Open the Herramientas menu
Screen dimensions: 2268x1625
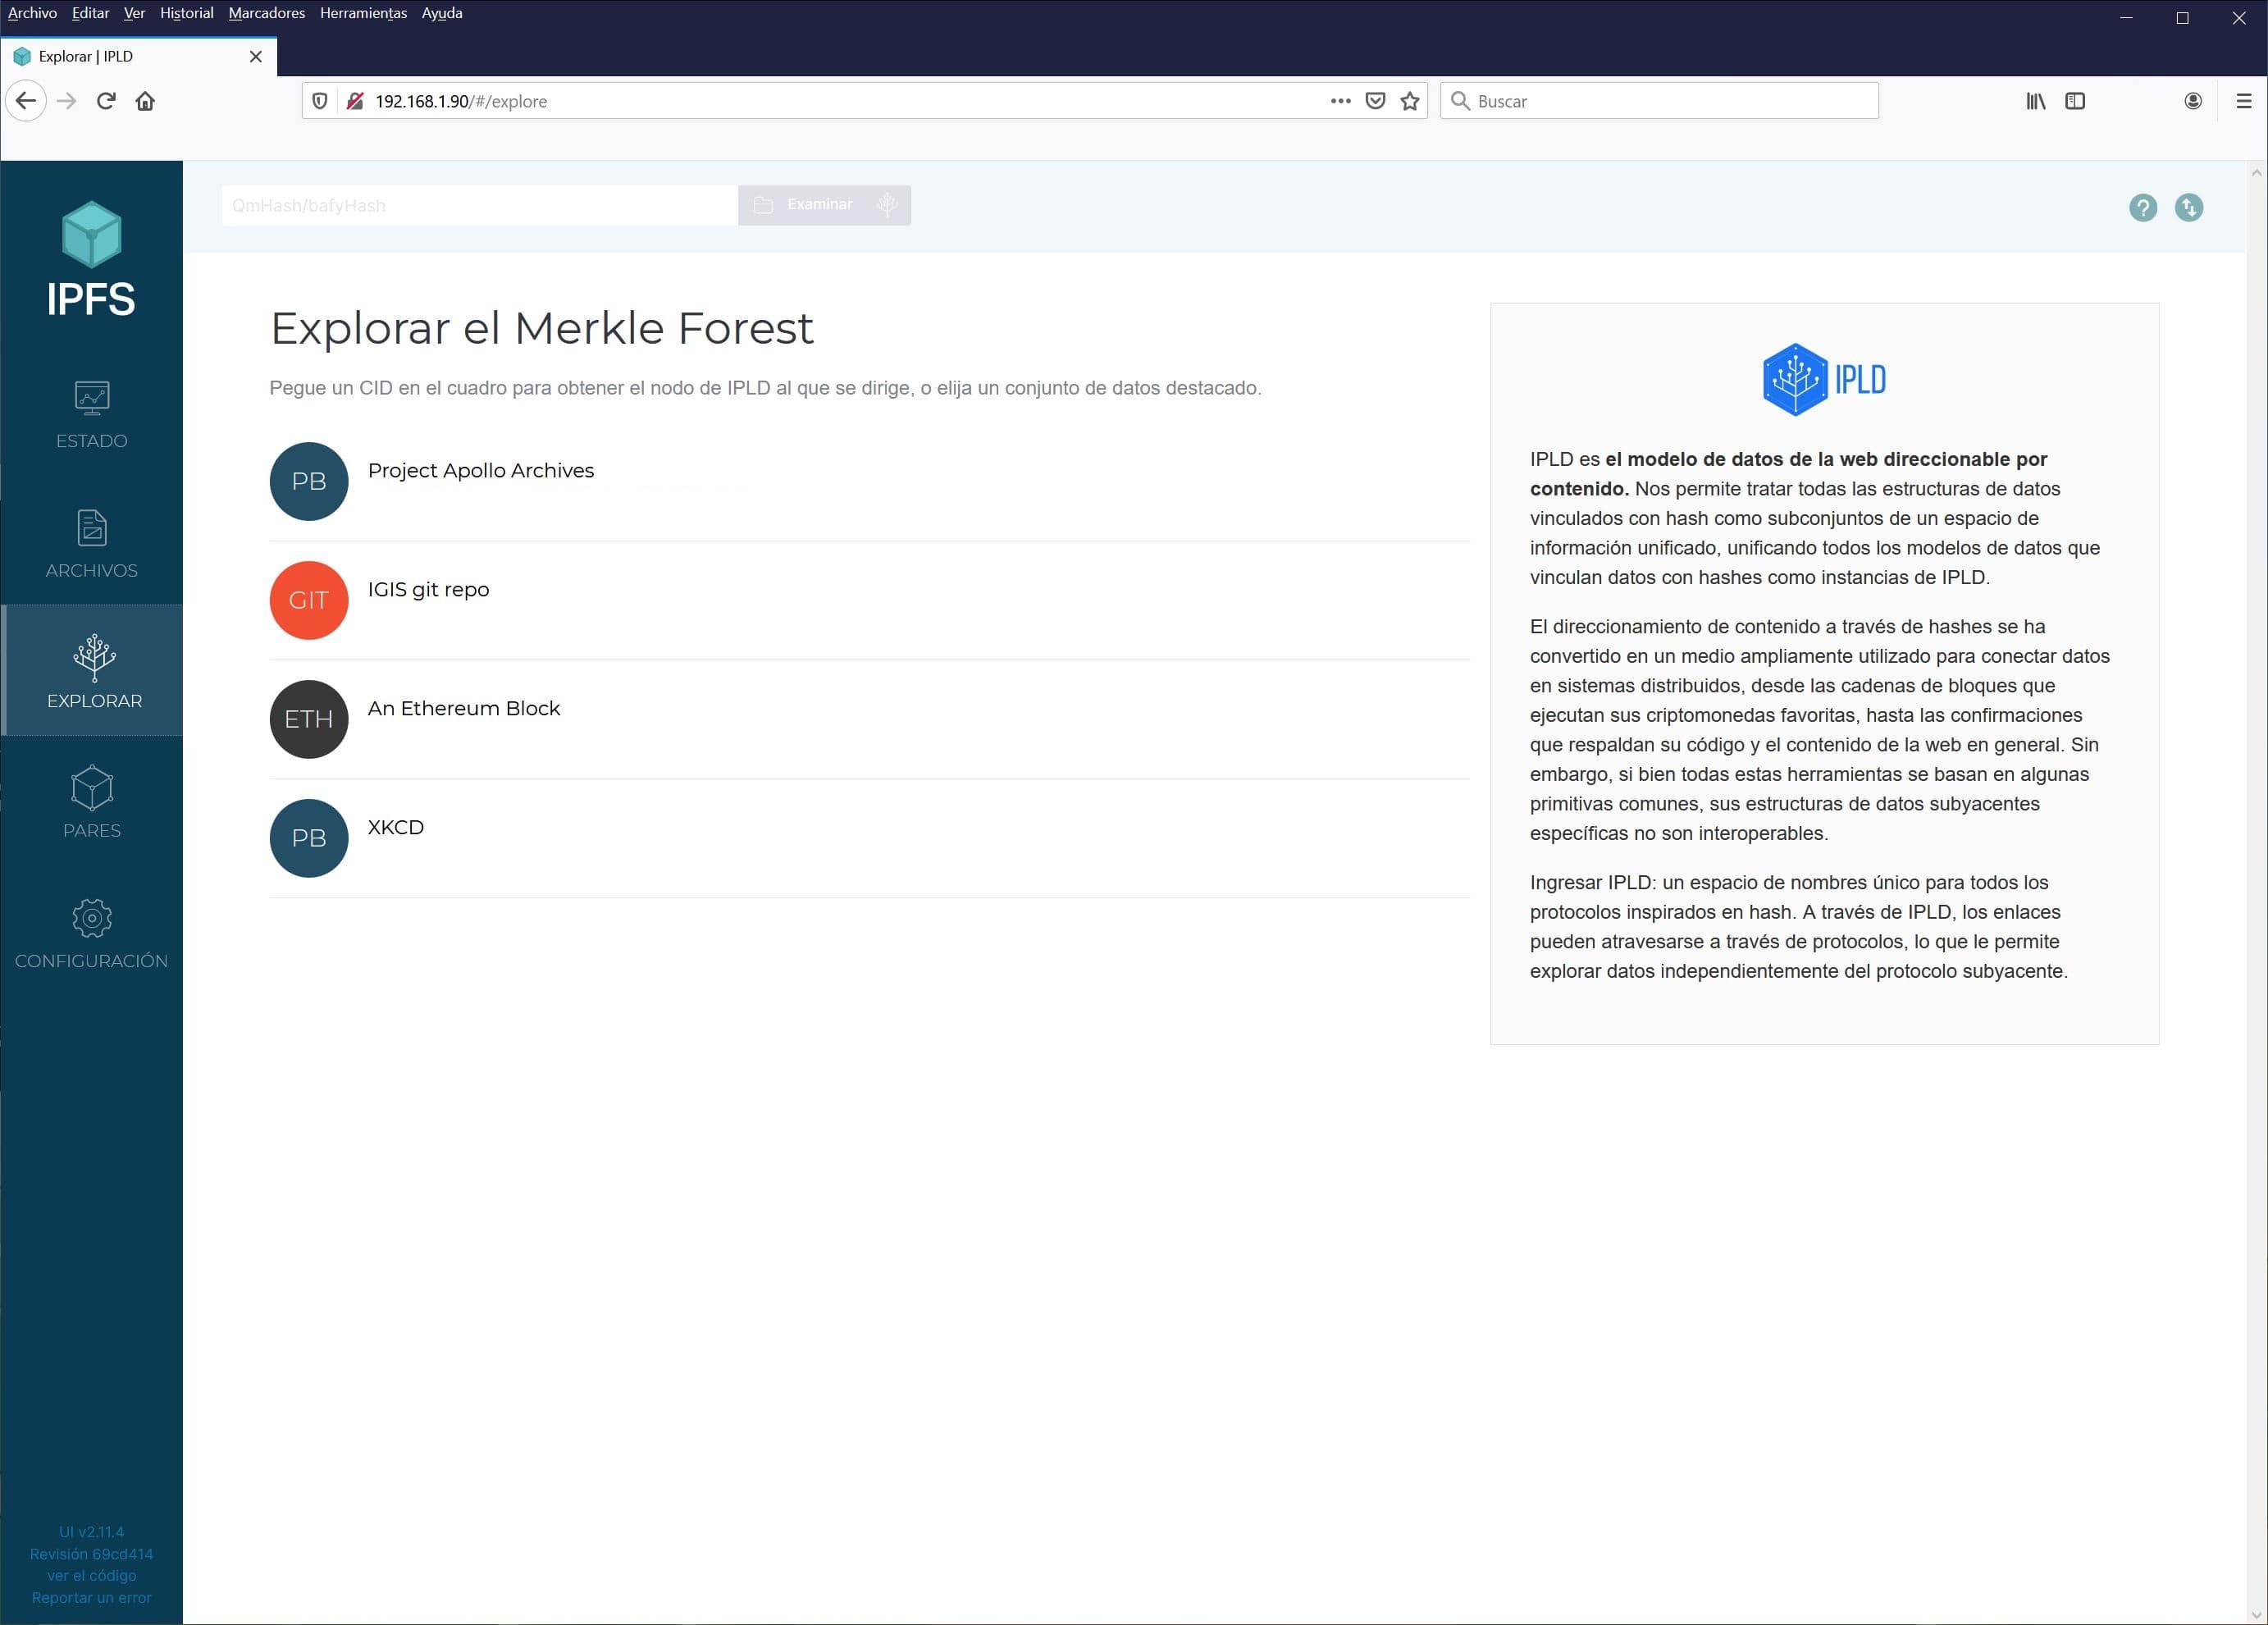(363, 13)
